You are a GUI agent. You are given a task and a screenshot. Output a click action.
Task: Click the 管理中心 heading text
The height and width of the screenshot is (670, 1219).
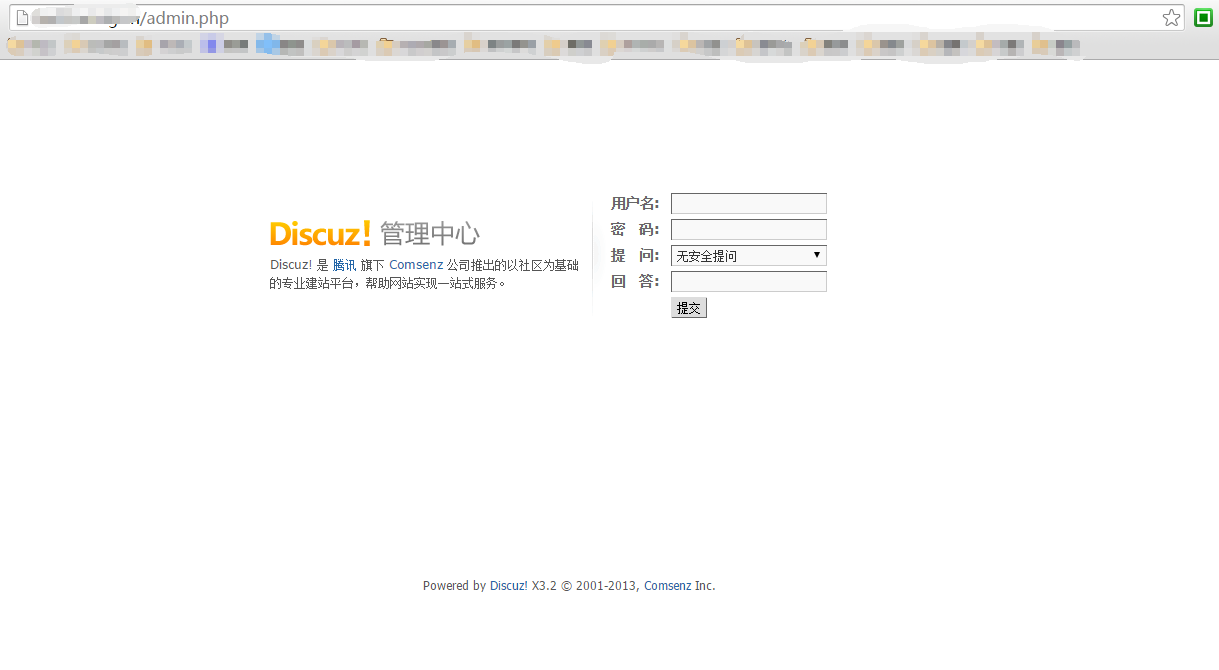pos(430,235)
